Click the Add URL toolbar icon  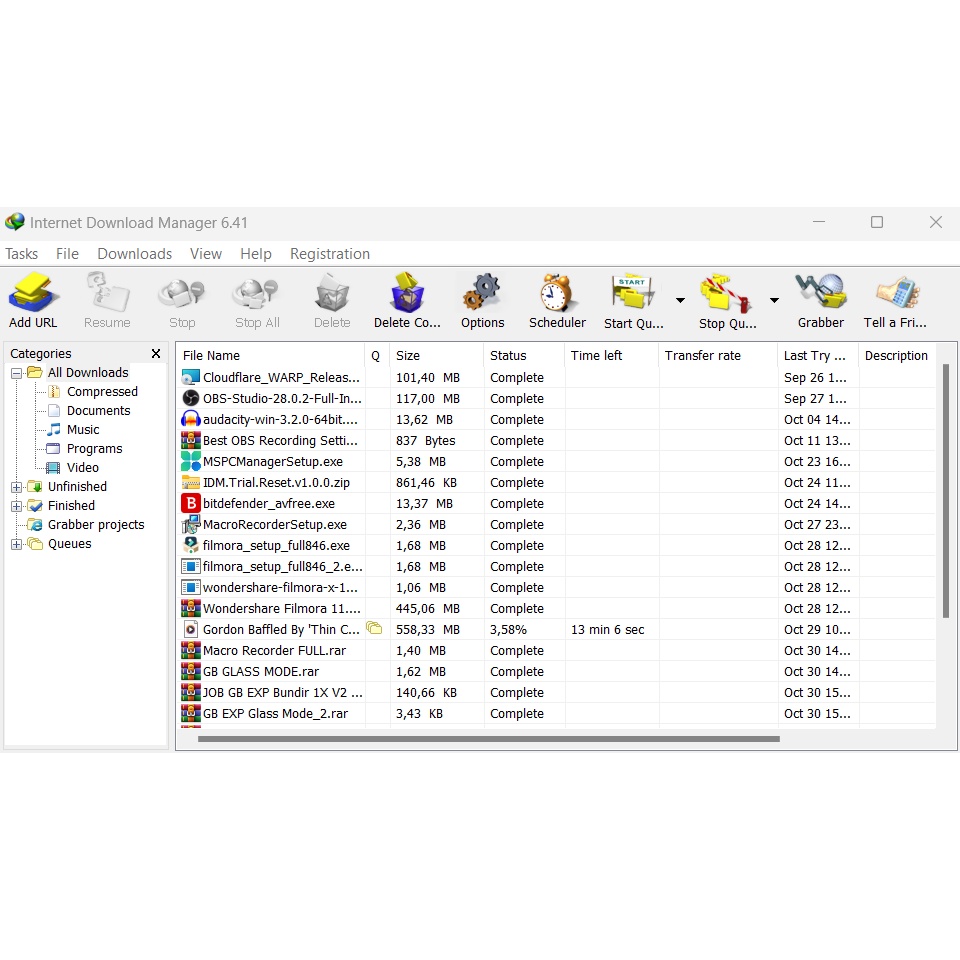click(x=33, y=292)
